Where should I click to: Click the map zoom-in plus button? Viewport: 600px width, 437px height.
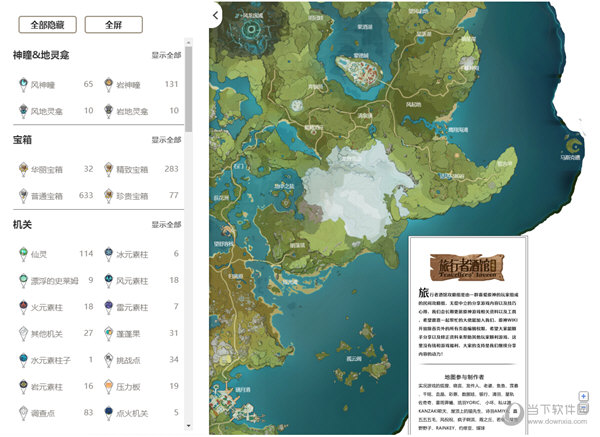point(583,396)
